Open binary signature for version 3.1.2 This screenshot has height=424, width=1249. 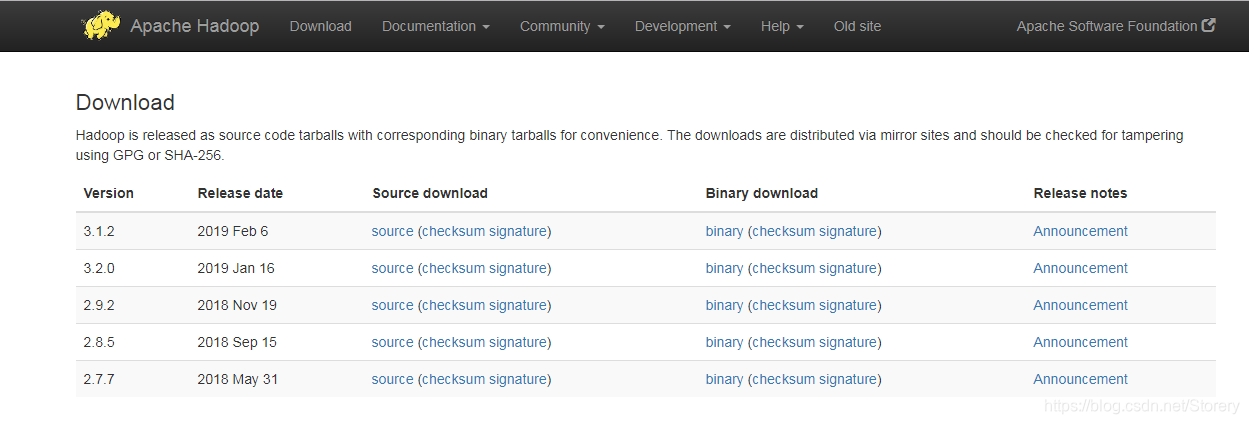coord(848,231)
